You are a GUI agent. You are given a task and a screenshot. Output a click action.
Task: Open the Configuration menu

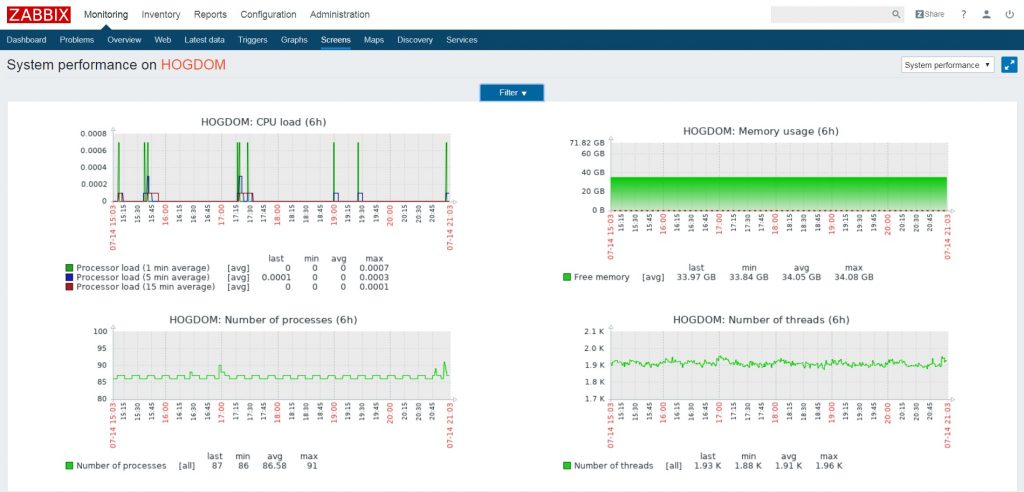pyautogui.click(x=268, y=14)
